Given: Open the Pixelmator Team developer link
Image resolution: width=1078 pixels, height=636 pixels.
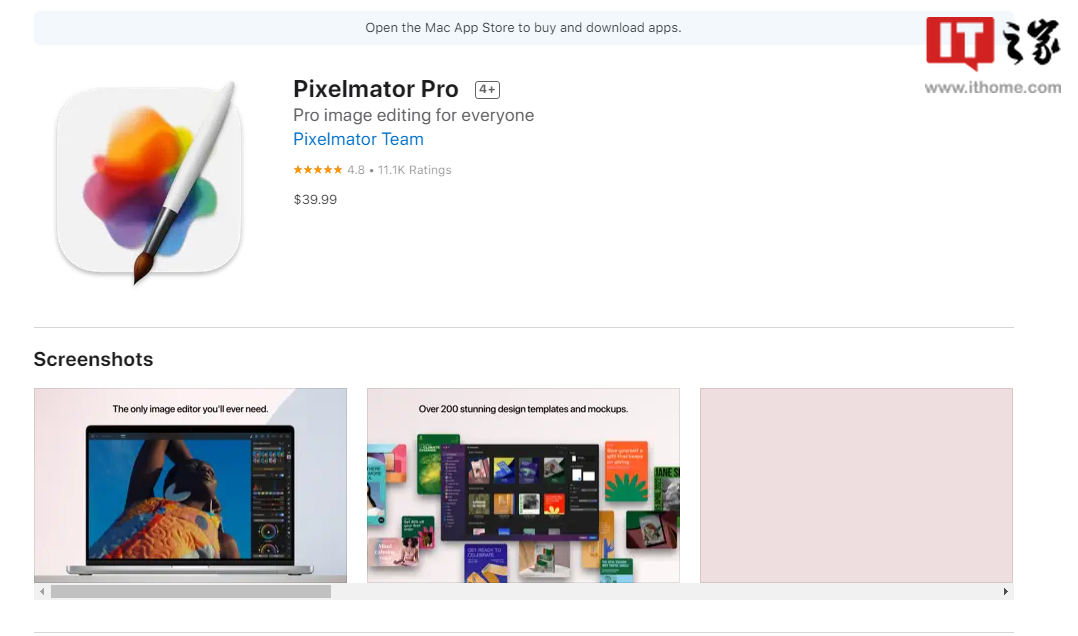Looking at the screenshot, I should click(358, 140).
